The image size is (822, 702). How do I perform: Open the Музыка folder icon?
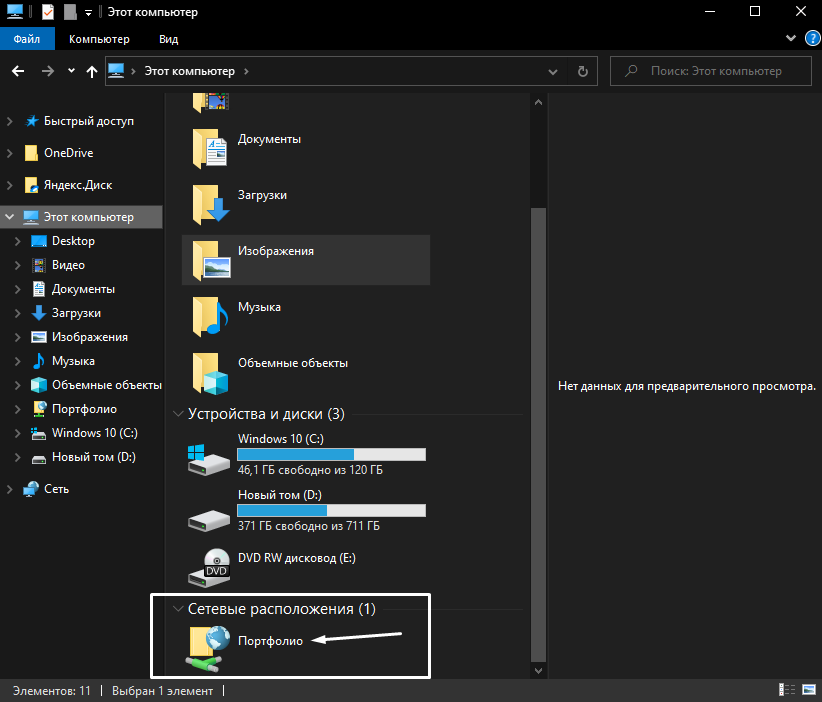click(211, 315)
